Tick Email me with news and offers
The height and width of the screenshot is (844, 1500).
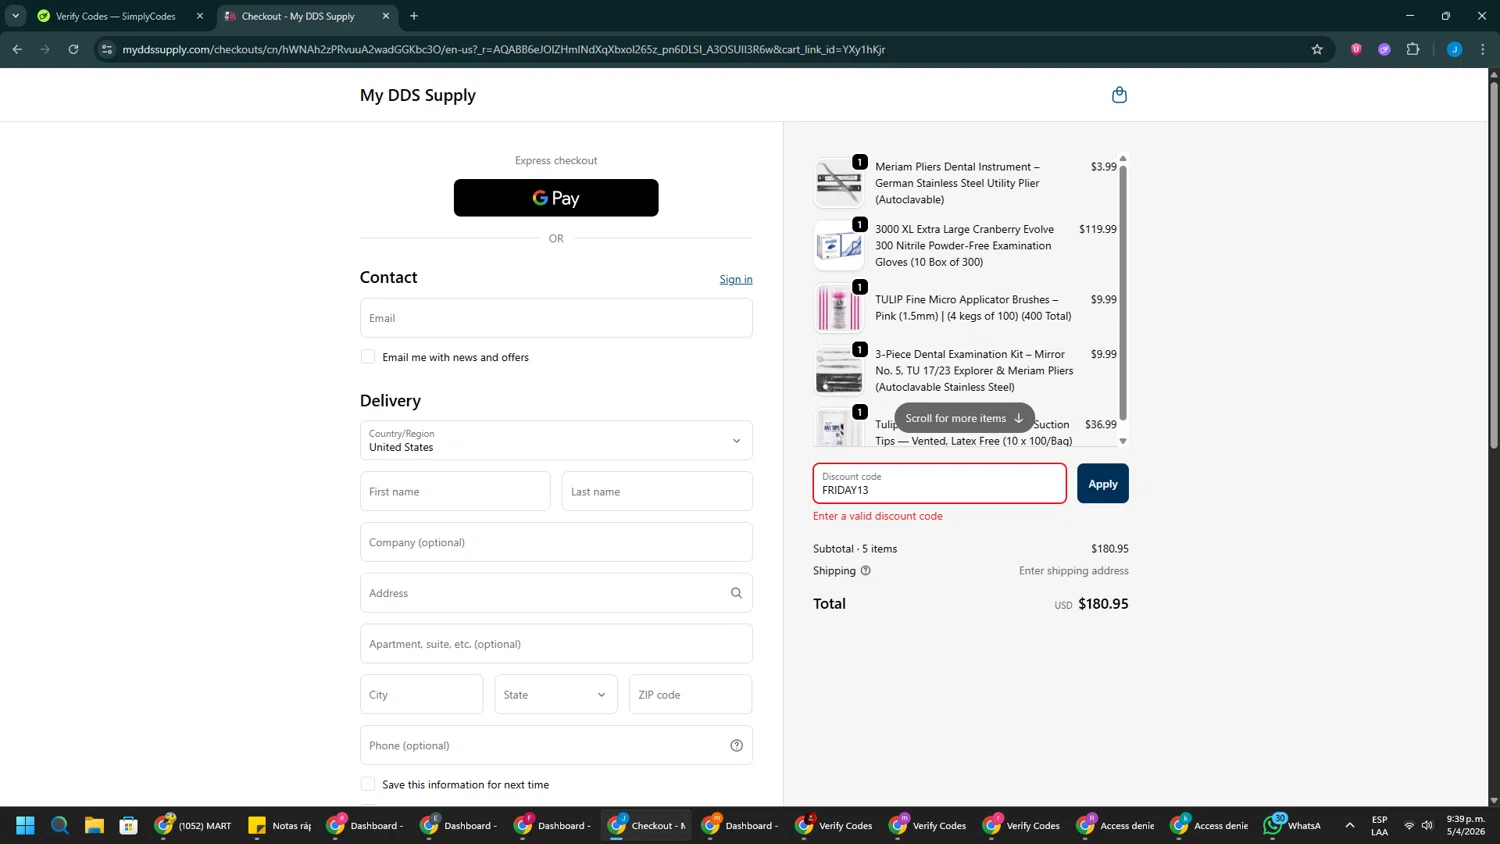point(368,357)
